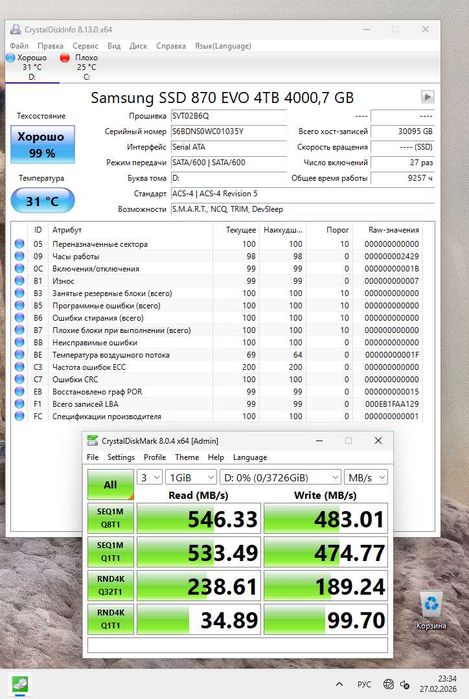Viewport: 469px width, 699px height.
Task: Select the Износ attribute name
Action: click(x=63, y=281)
